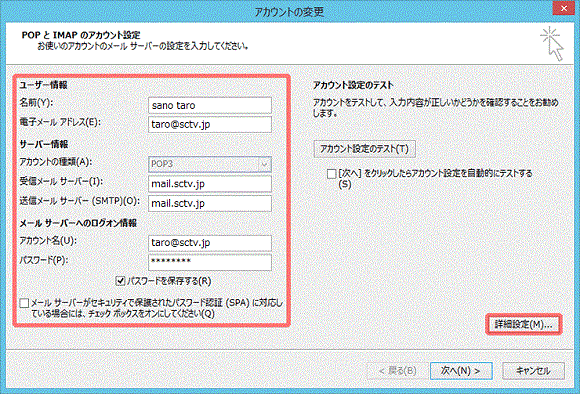This screenshot has width=580, height=394.
Task: Toggle automatic account test on [次へ] checkbox
Action: [x=331, y=174]
